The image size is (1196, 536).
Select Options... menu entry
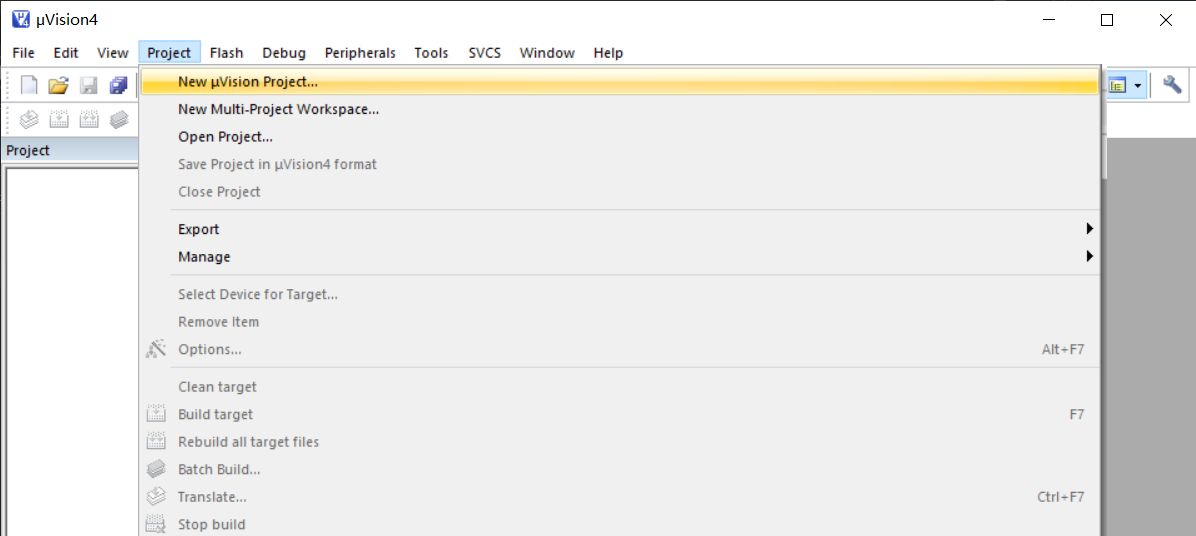pyautogui.click(x=619, y=349)
